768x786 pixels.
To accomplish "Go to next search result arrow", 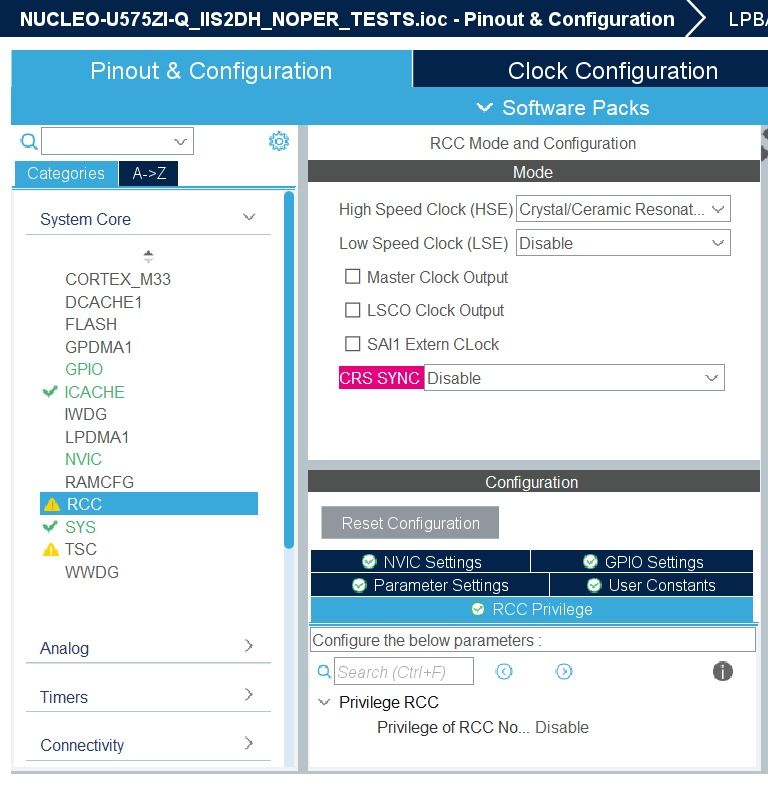I will pyautogui.click(x=564, y=671).
